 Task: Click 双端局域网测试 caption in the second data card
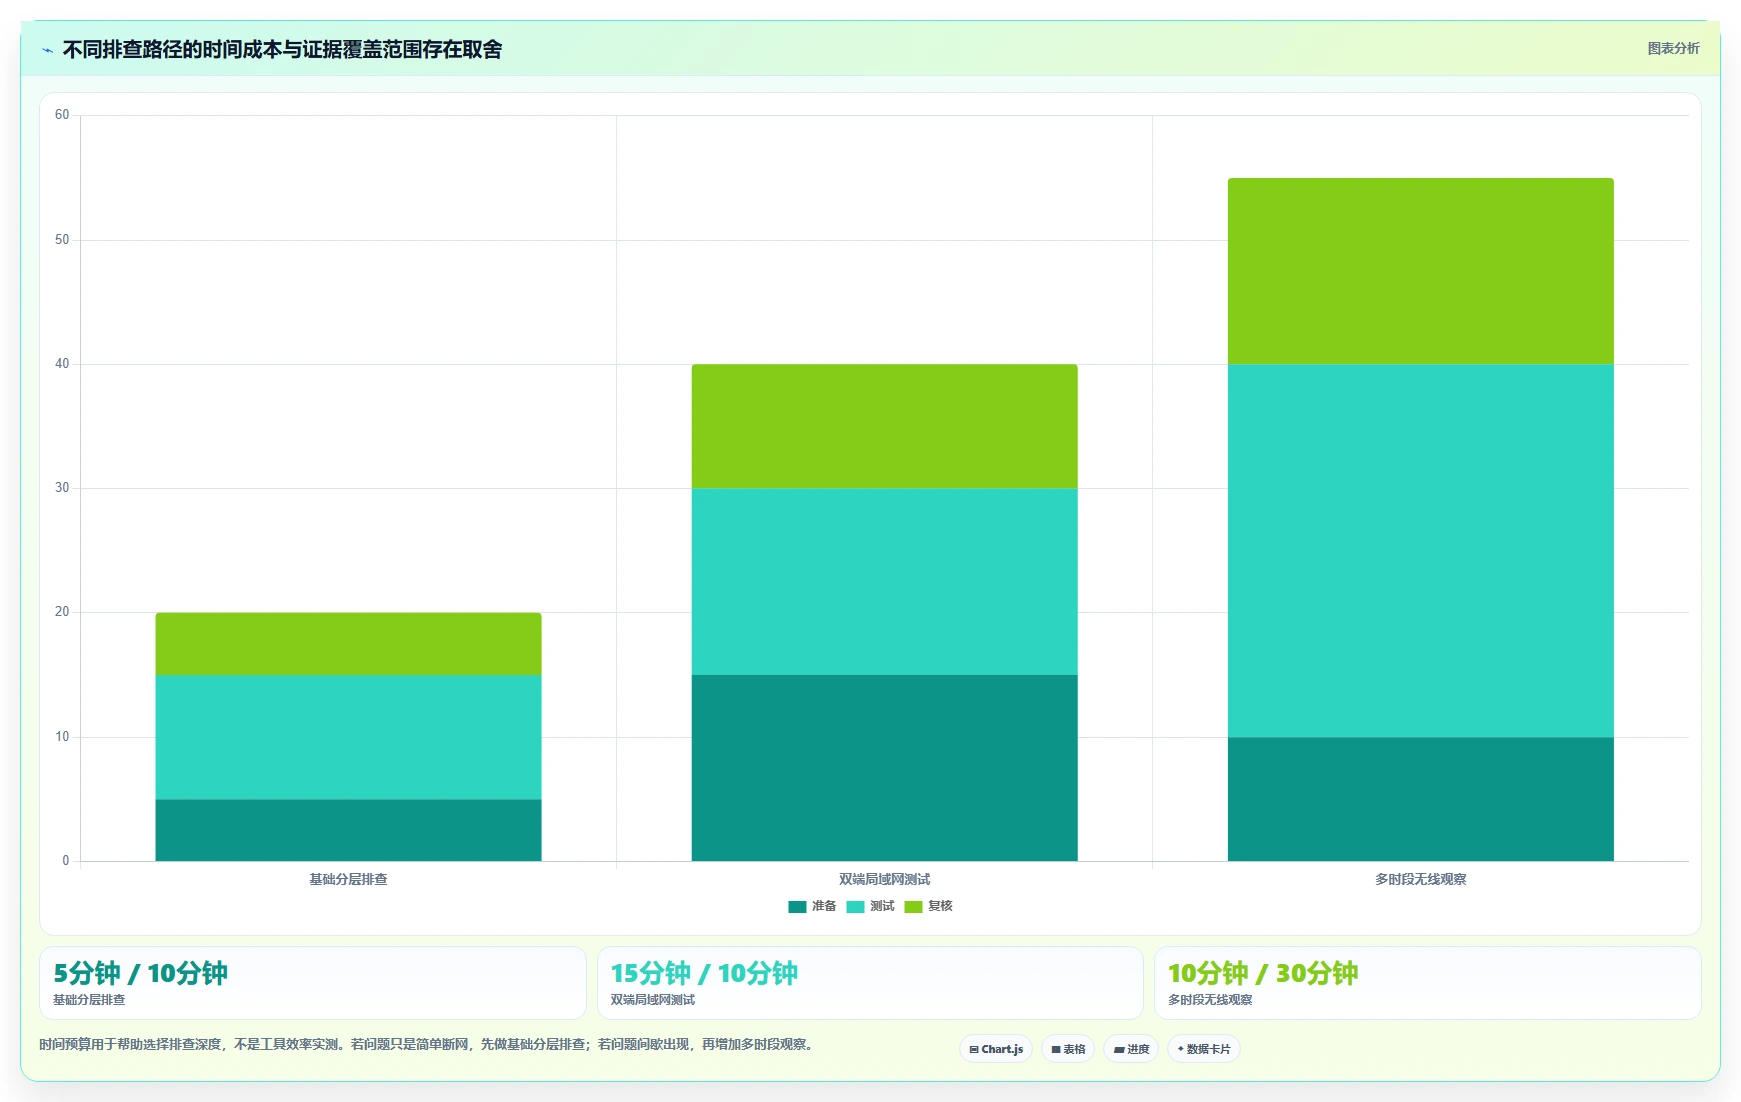652,1000
